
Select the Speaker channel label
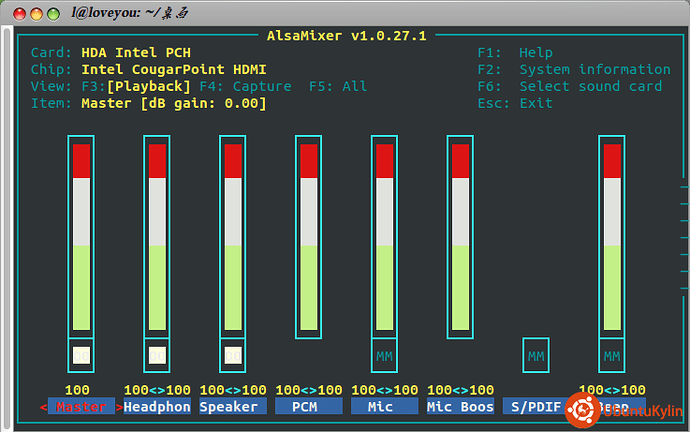233,406
